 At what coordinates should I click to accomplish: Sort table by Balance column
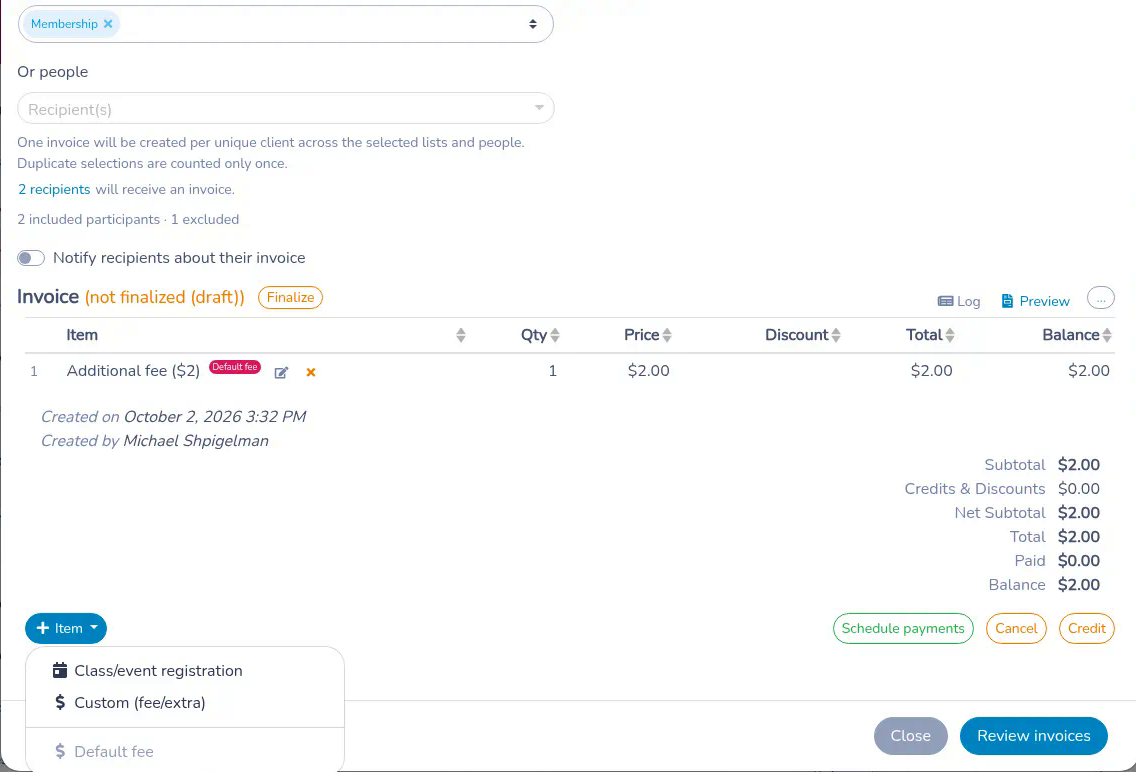tap(1107, 335)
